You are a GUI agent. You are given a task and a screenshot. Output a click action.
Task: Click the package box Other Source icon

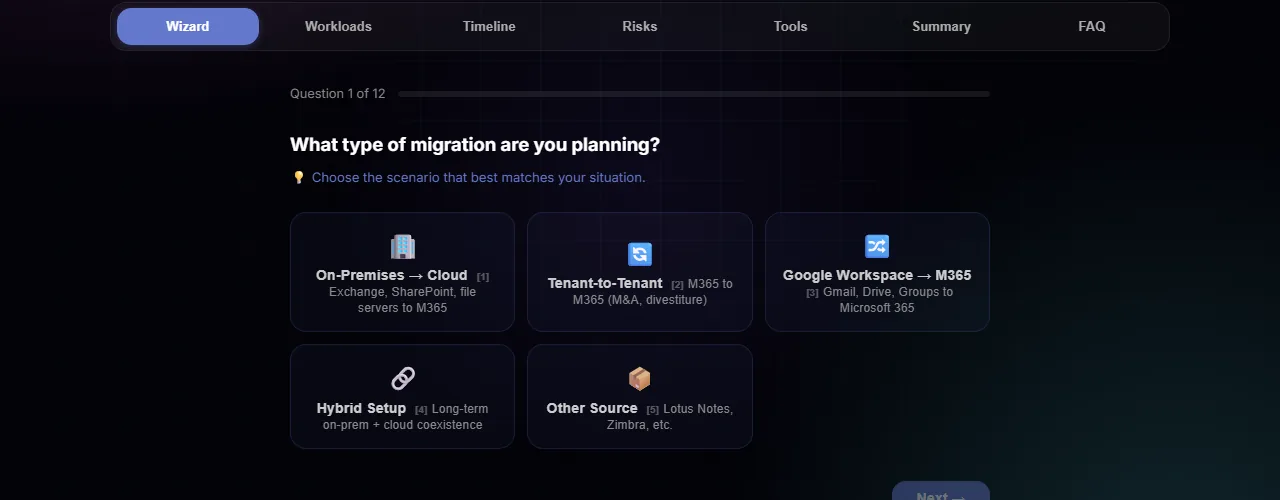click(x=640, y=379)
